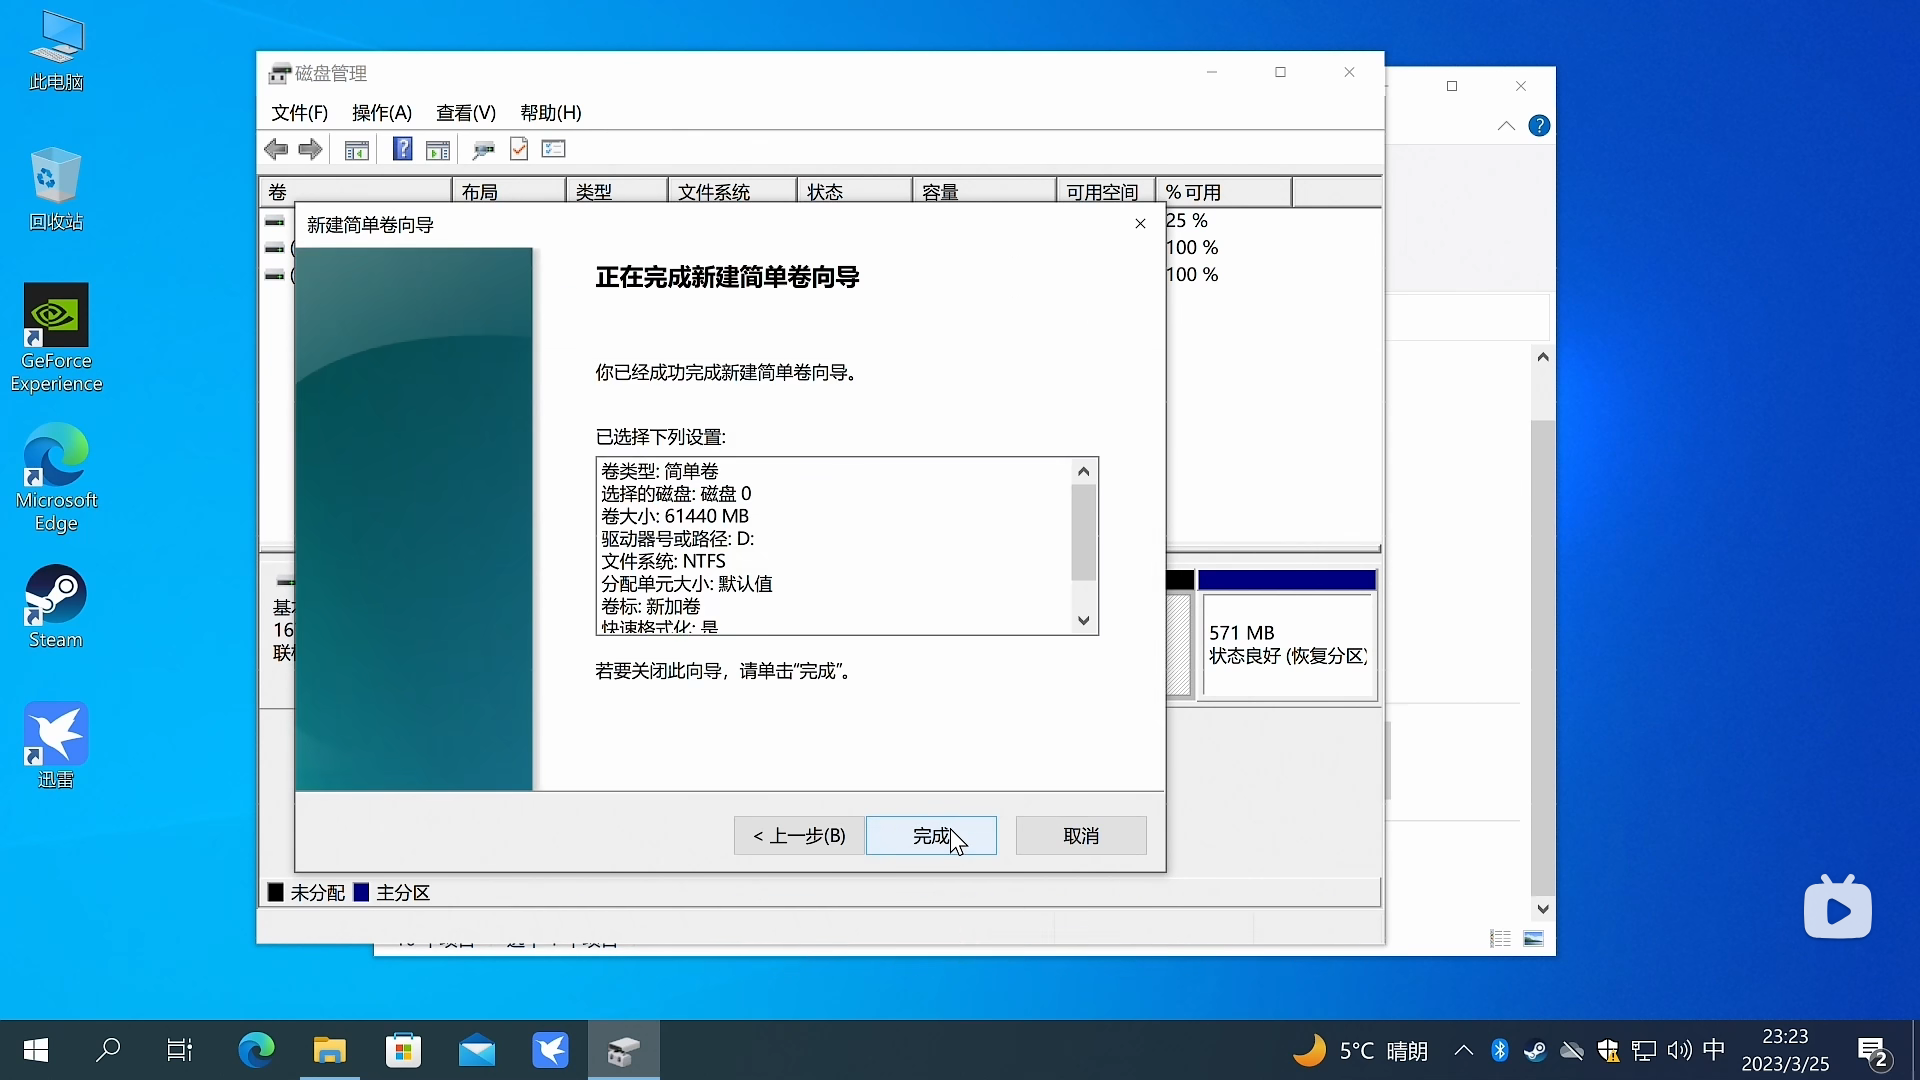Click the properties checkmark page icon
Viewport: 1920px width, 1080px height.
(x=519, y=149)
